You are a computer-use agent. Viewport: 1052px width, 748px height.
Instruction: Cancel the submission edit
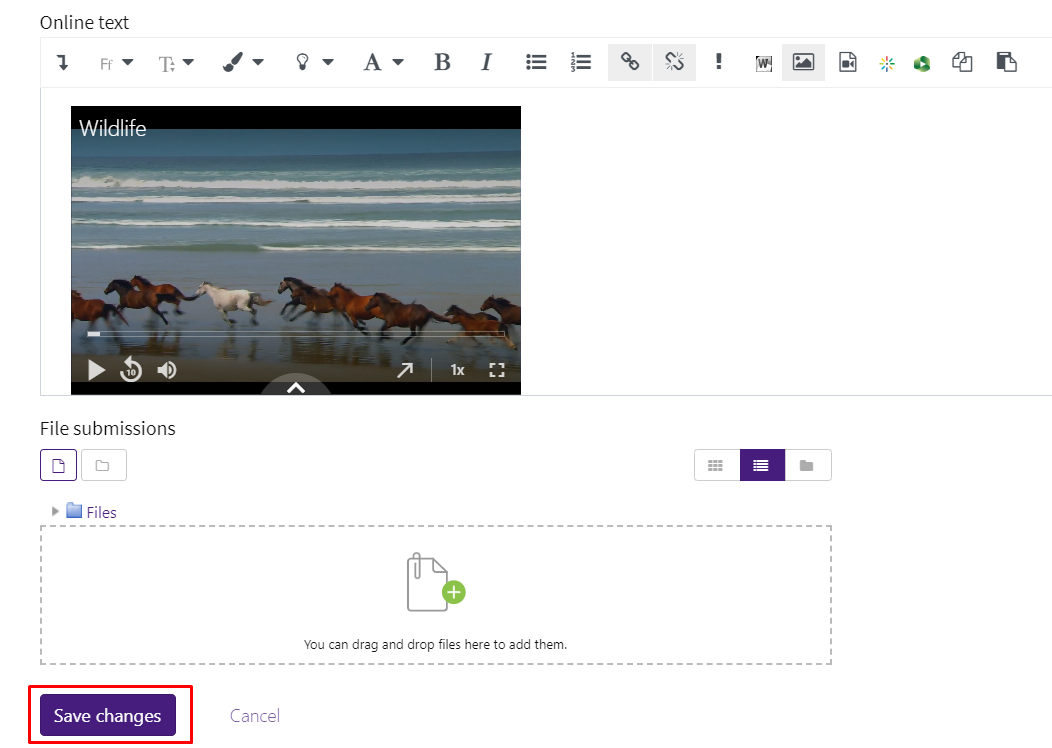click(254, 715)
